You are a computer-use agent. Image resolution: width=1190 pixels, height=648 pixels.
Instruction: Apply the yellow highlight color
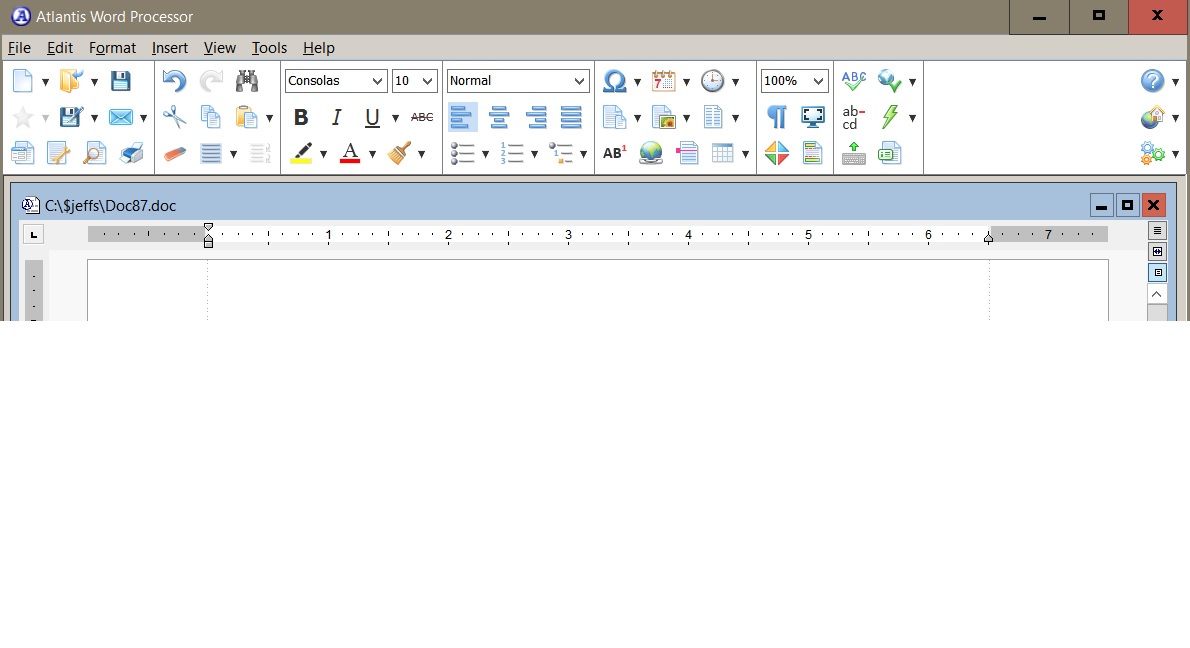pyautogui.click(x=301, y=153)
